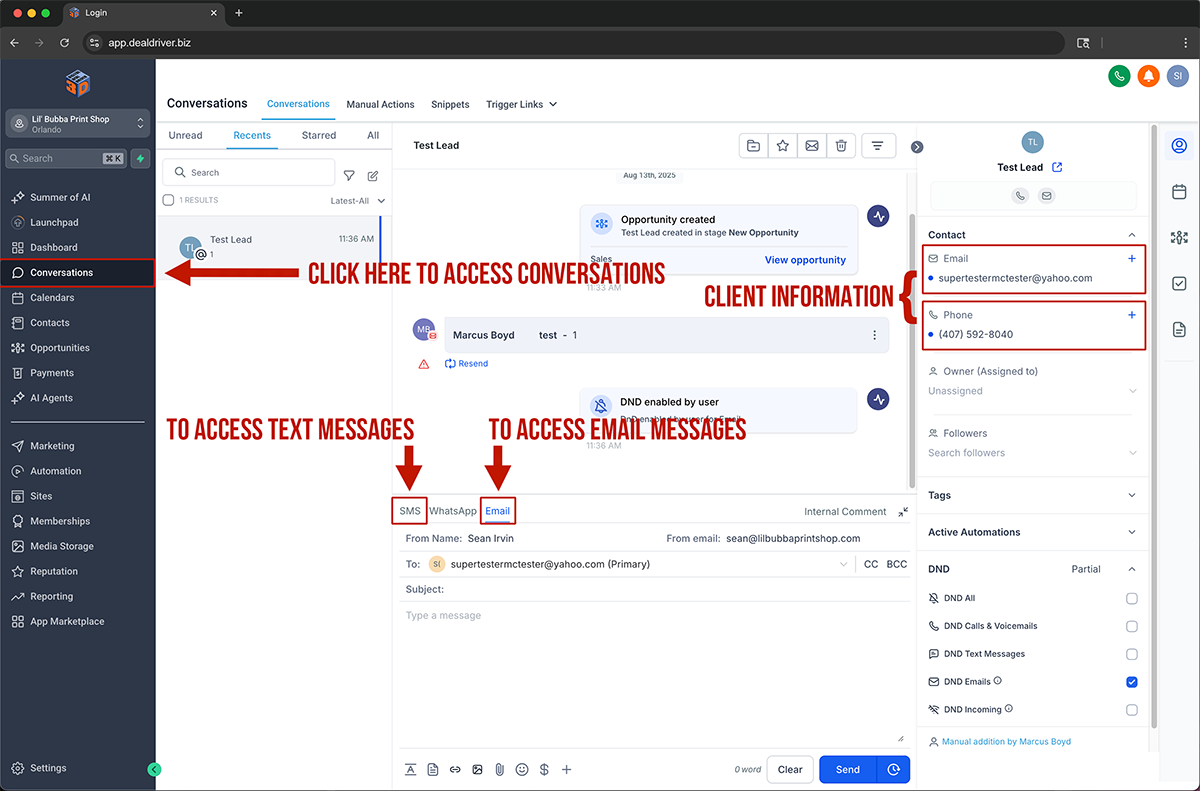Screen dimensions: 1200x791
Task: Add another email with plus icon
Action: point(1132,258)
